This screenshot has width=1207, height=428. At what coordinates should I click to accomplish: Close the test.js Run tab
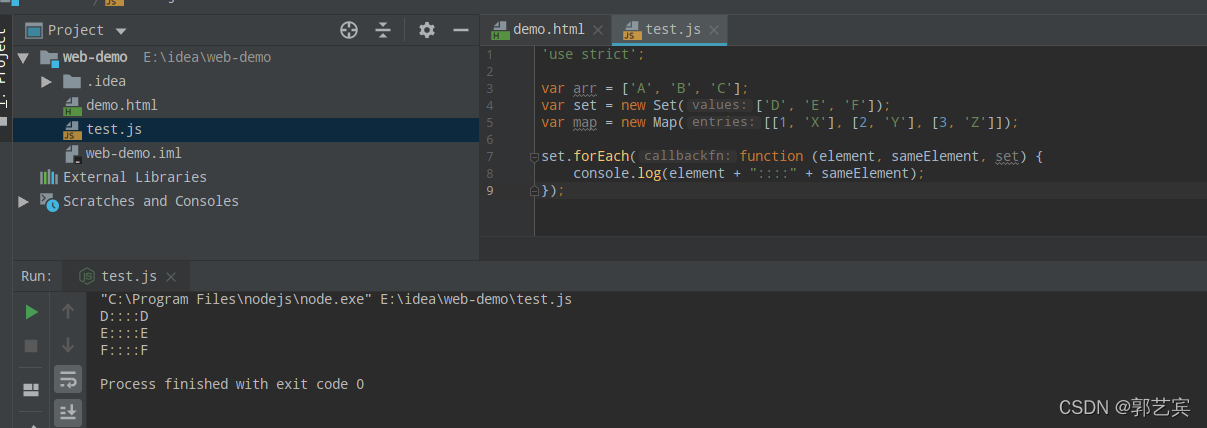coord(172,277)
